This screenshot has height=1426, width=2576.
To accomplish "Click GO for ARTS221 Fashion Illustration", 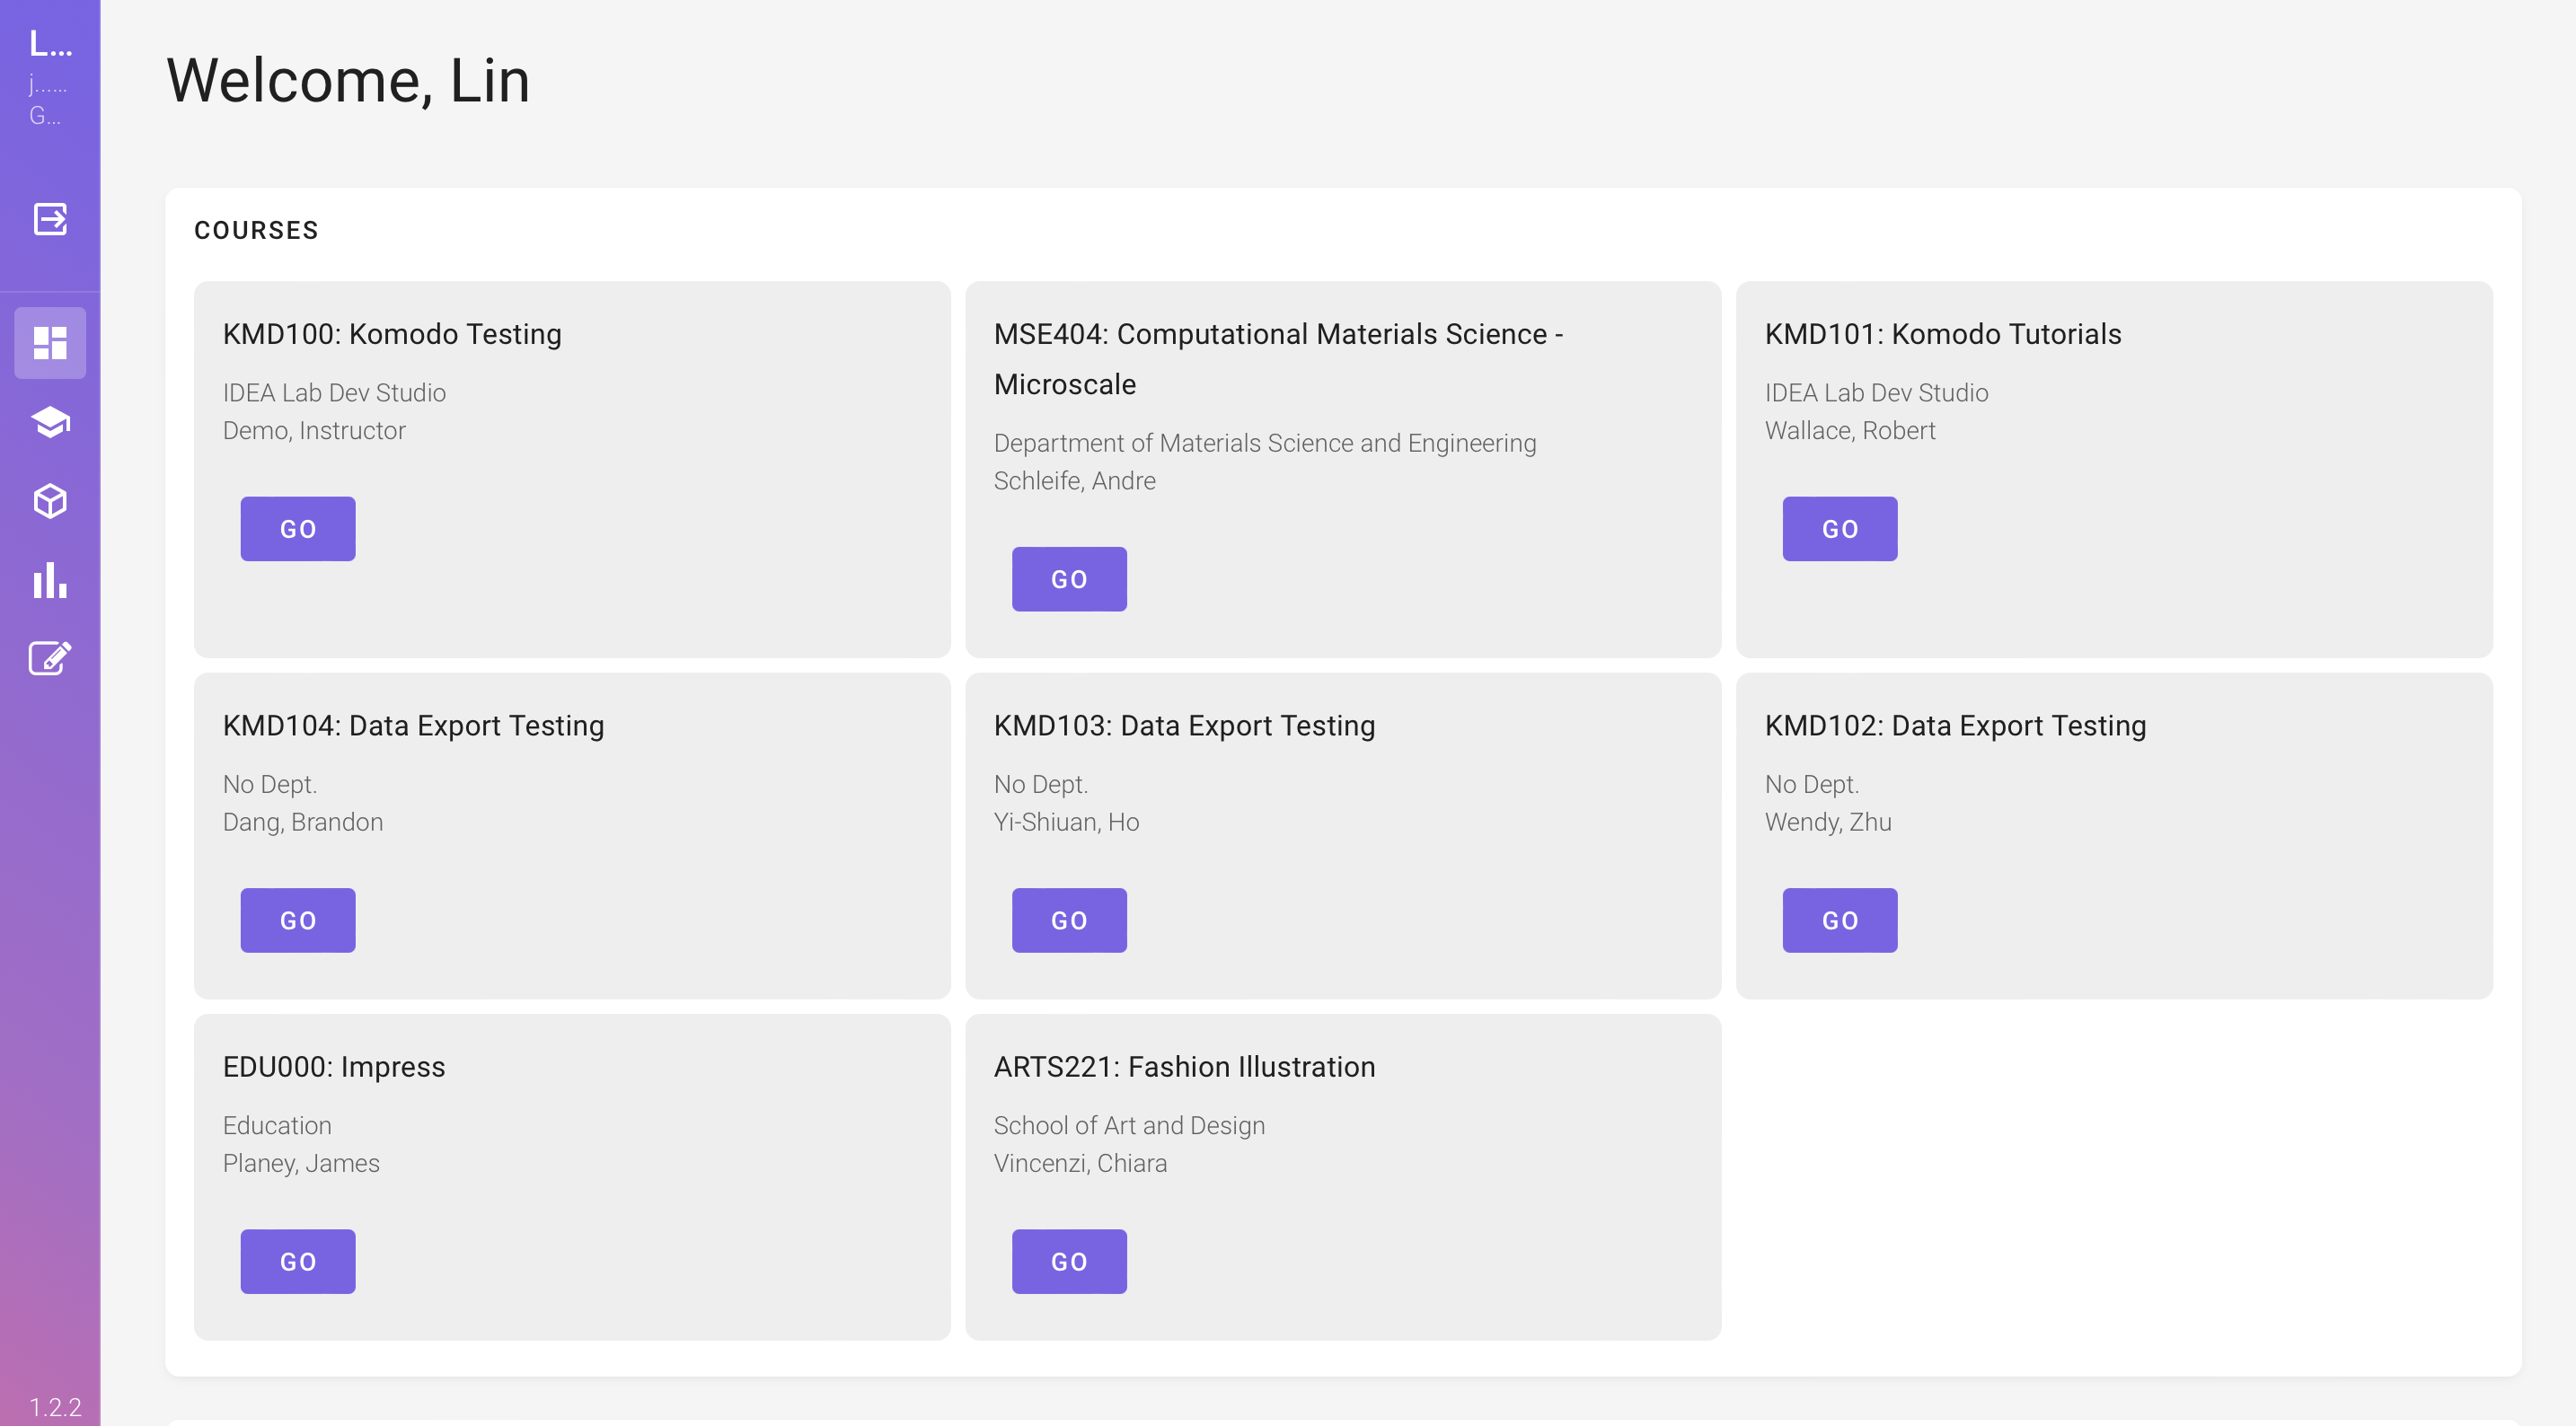I will (1069, 1261).
